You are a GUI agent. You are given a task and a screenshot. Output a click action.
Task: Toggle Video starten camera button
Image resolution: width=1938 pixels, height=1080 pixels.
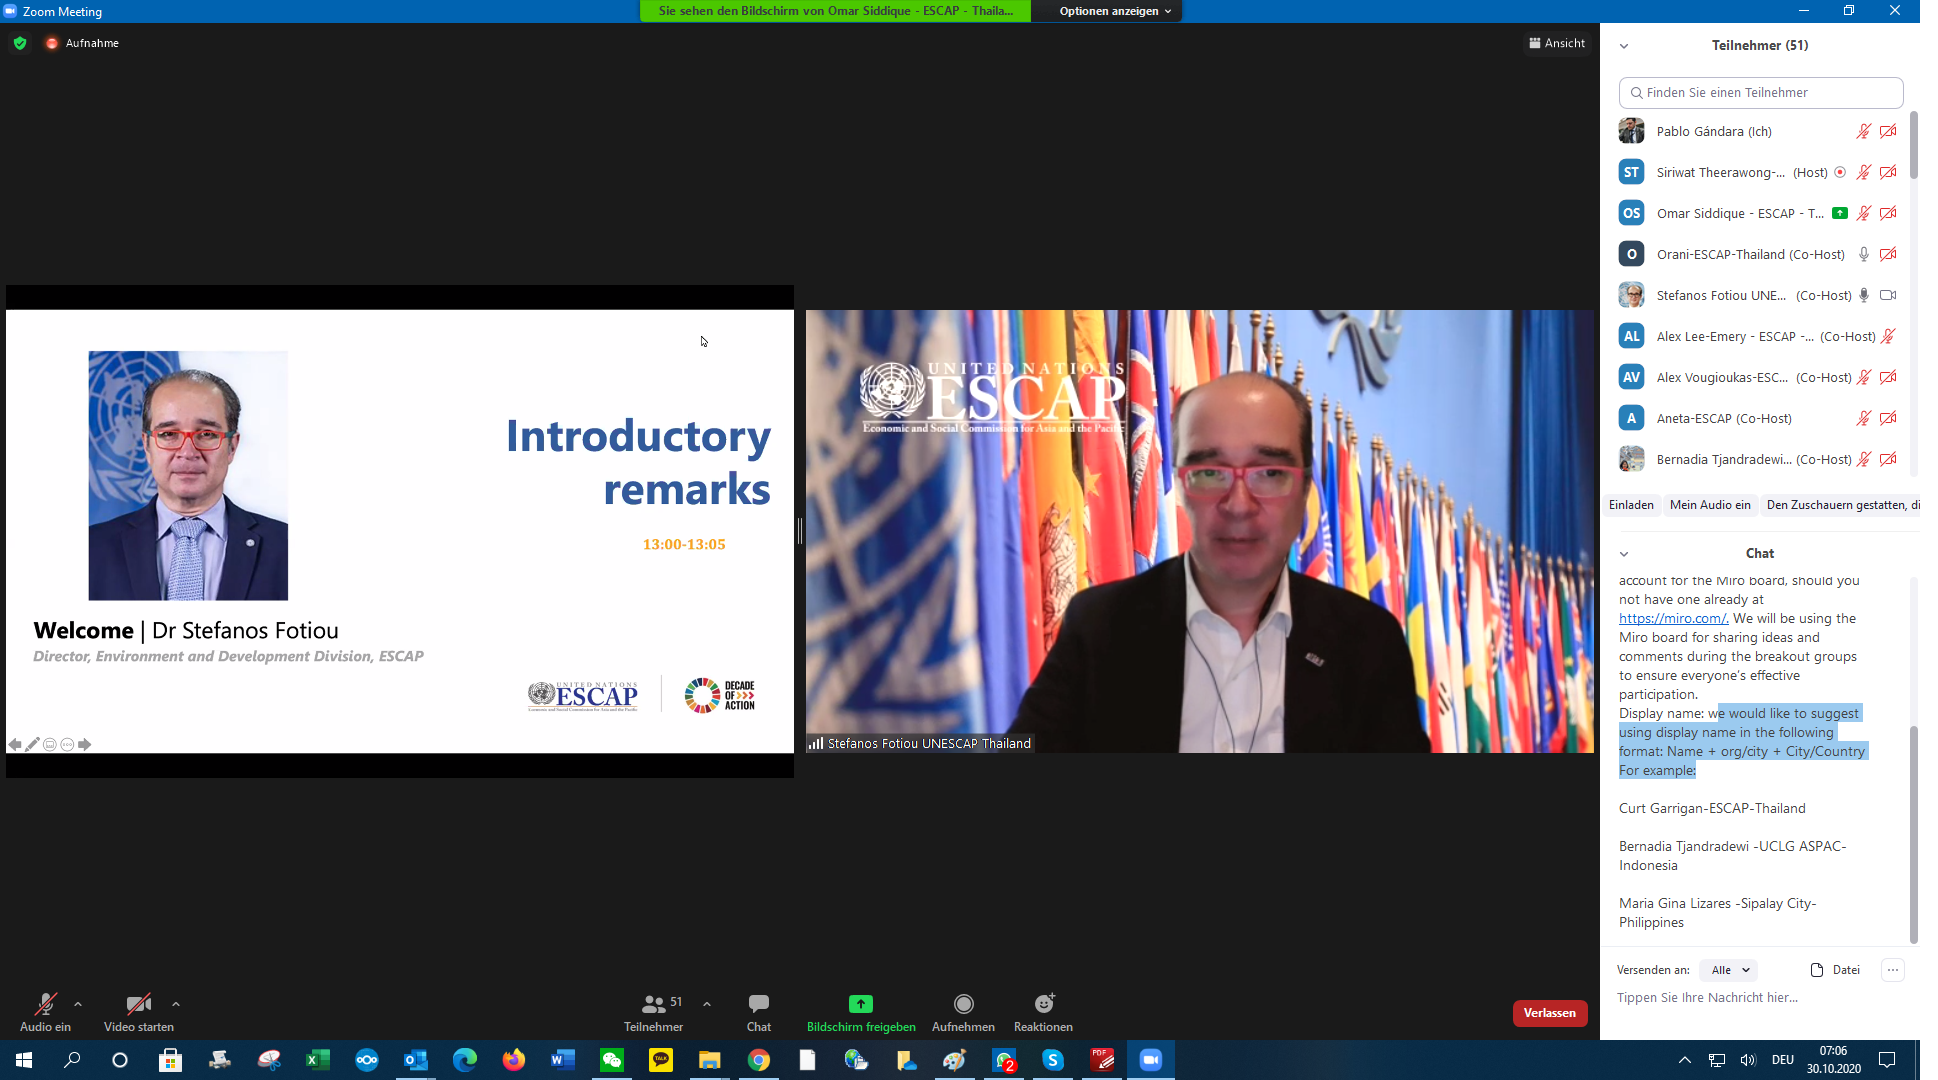(x=138, y=1004)
